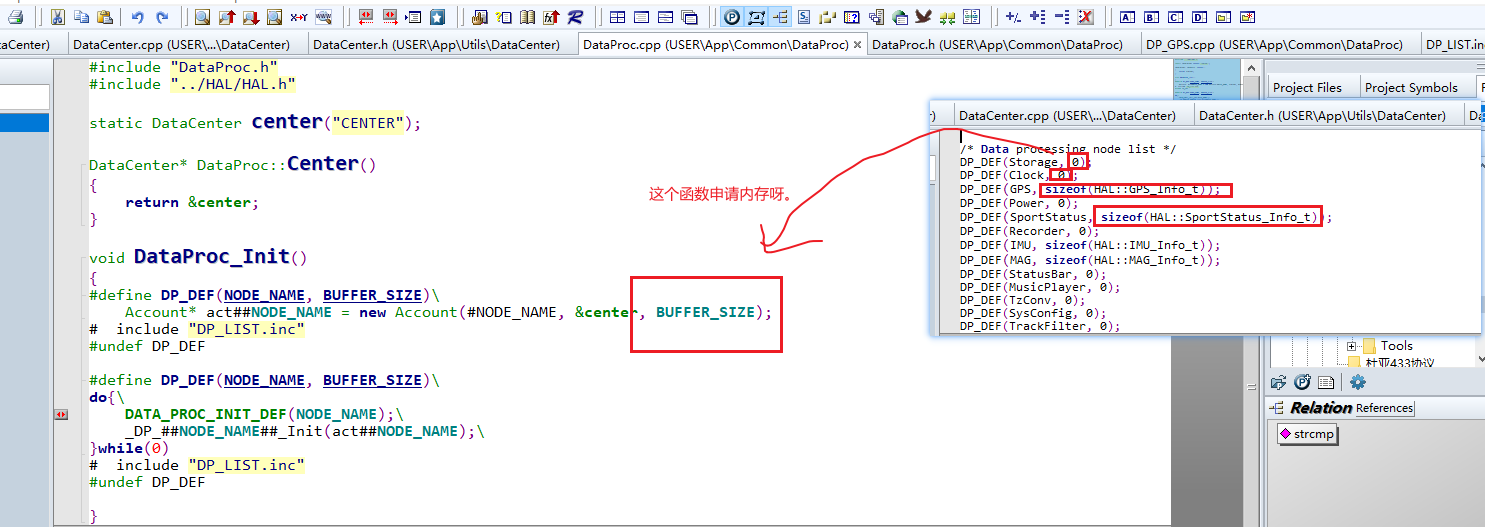Click the X→Y replace icon
The height and width of the screenshot is (527, 1485).
coord(299,17)
